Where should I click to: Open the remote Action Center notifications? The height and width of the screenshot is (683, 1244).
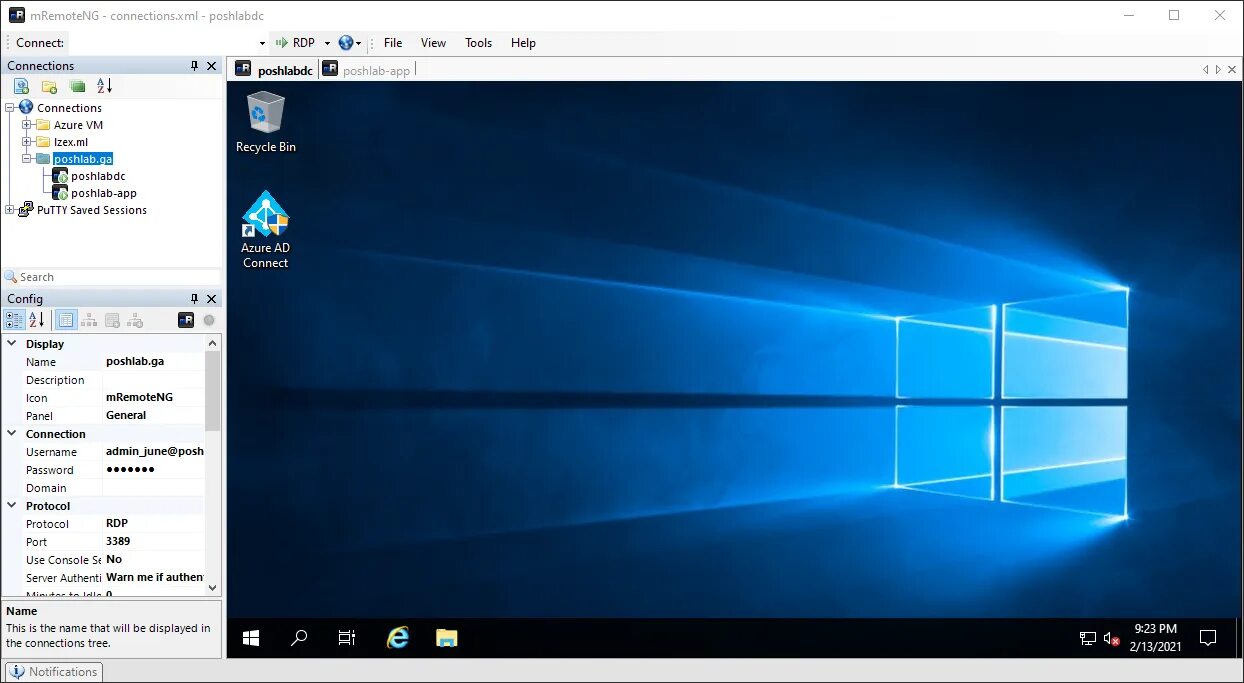click(x=1208, y=638)
